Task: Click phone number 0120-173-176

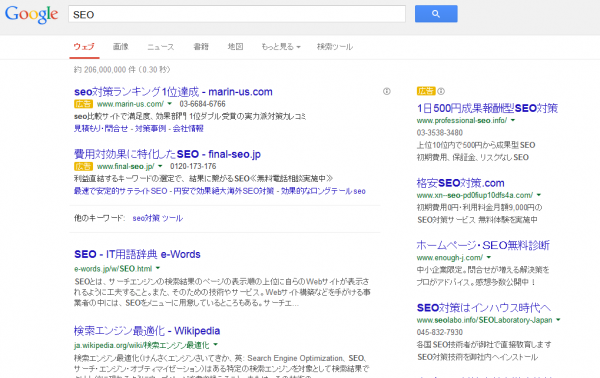Action: pyautogui.click(x=193, y=166)
